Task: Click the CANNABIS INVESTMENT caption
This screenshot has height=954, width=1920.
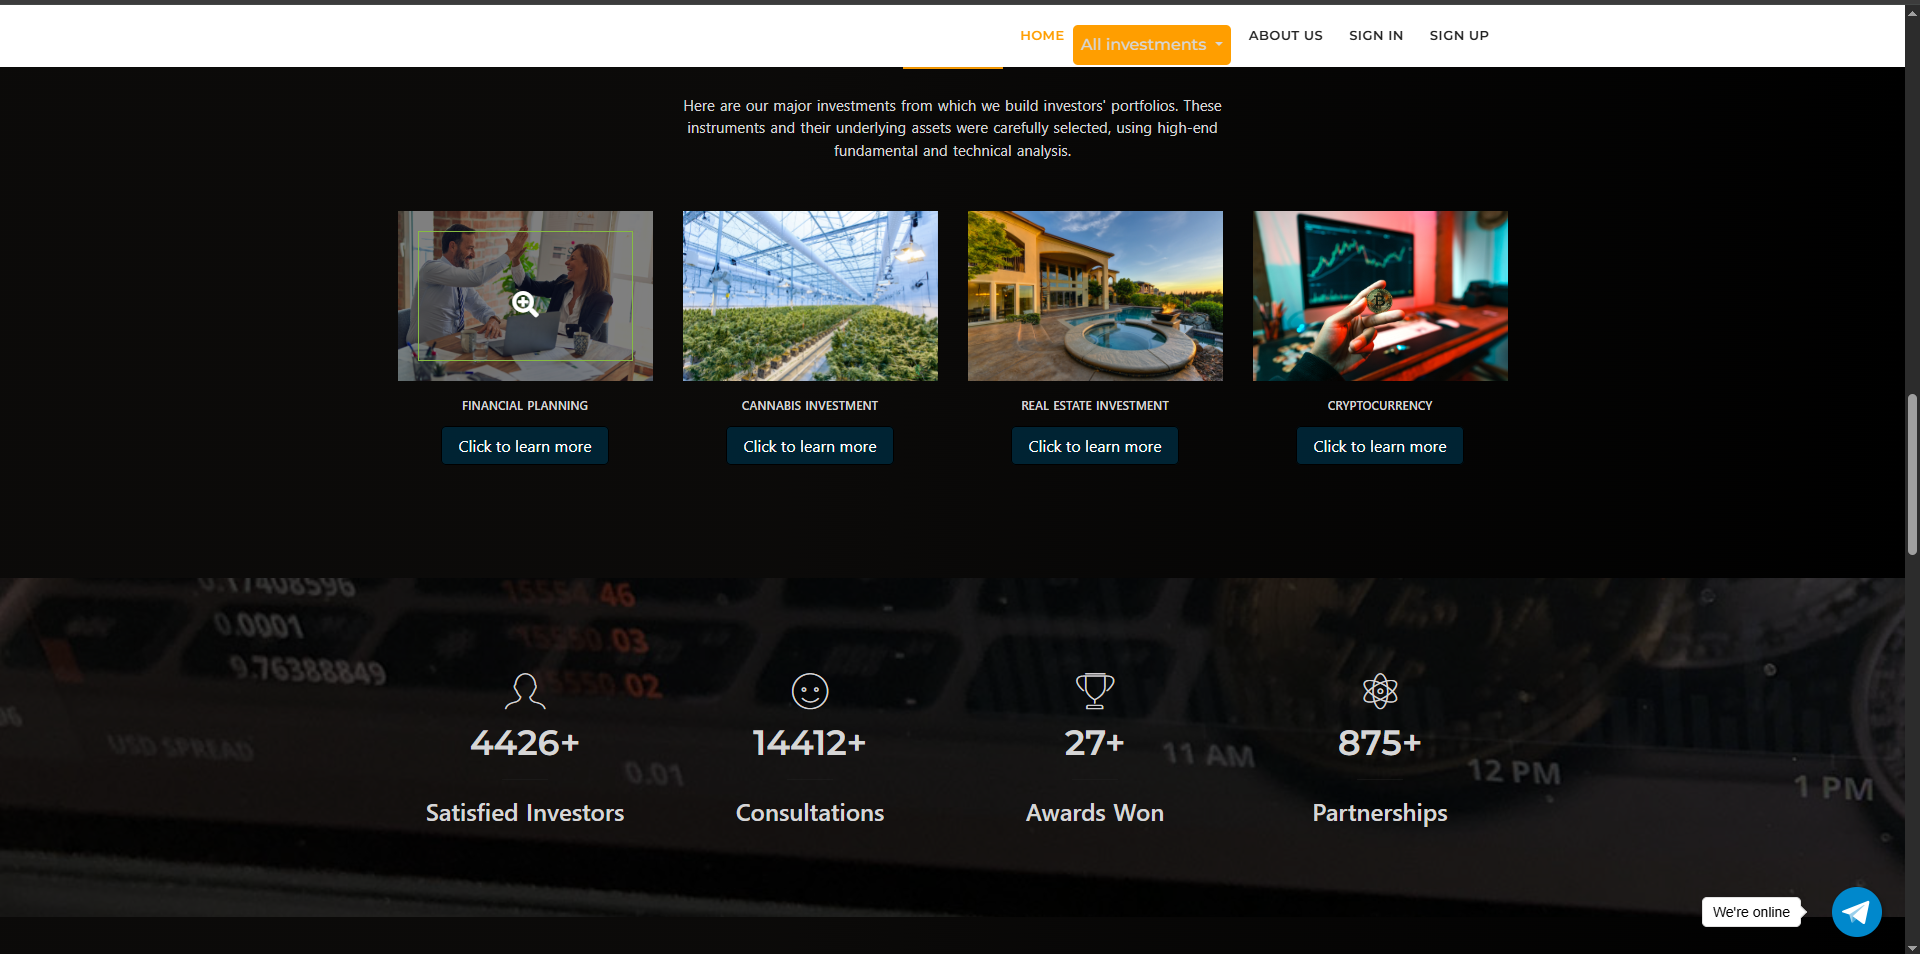Action: (x=810, y=406)
